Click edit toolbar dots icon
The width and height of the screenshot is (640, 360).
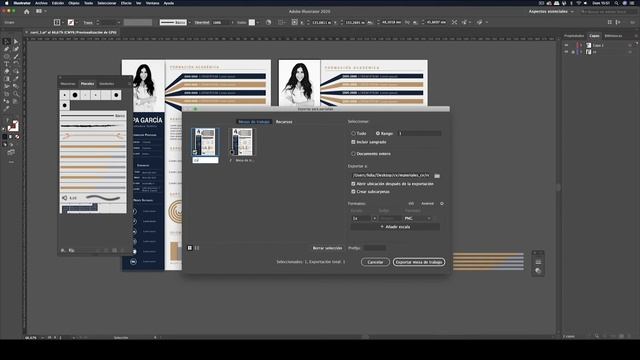pos(11,162)
